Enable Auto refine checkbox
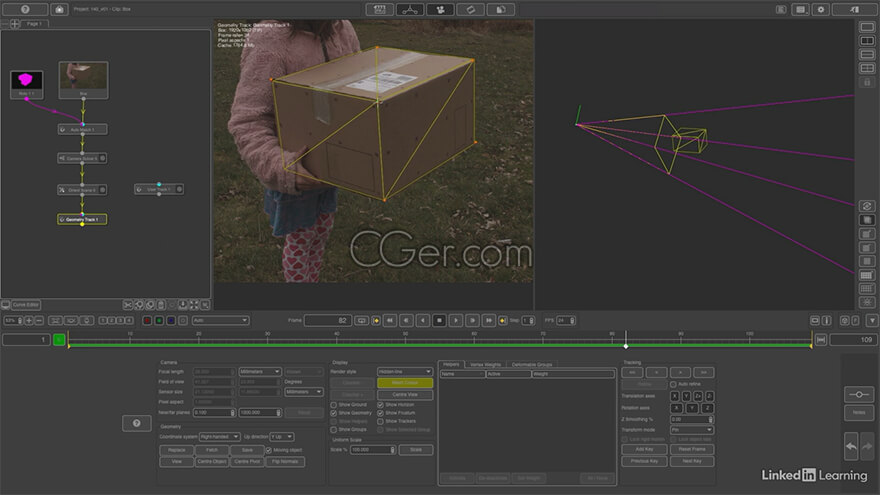Image resolution: width=880 pixels, height=495 pixels. coord(673,384)
